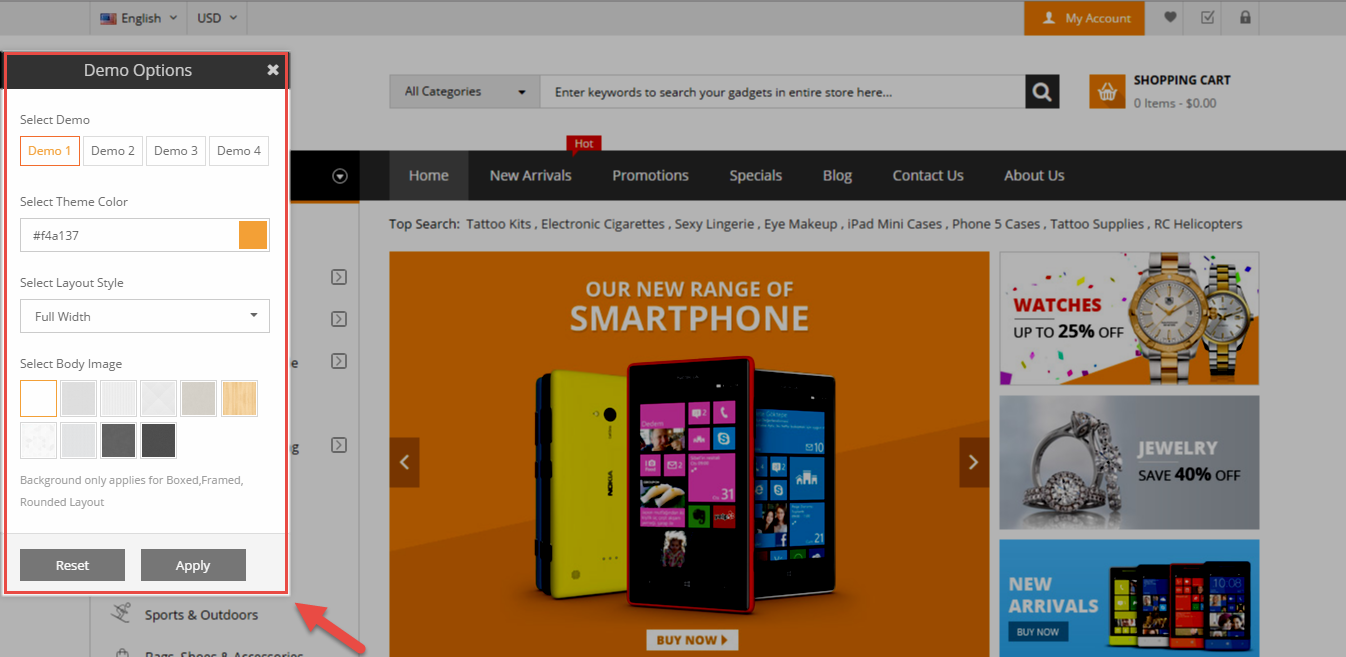1346x657 pixels.
Task: Open the Promotions menu item
Action: [x=650, y=176]
